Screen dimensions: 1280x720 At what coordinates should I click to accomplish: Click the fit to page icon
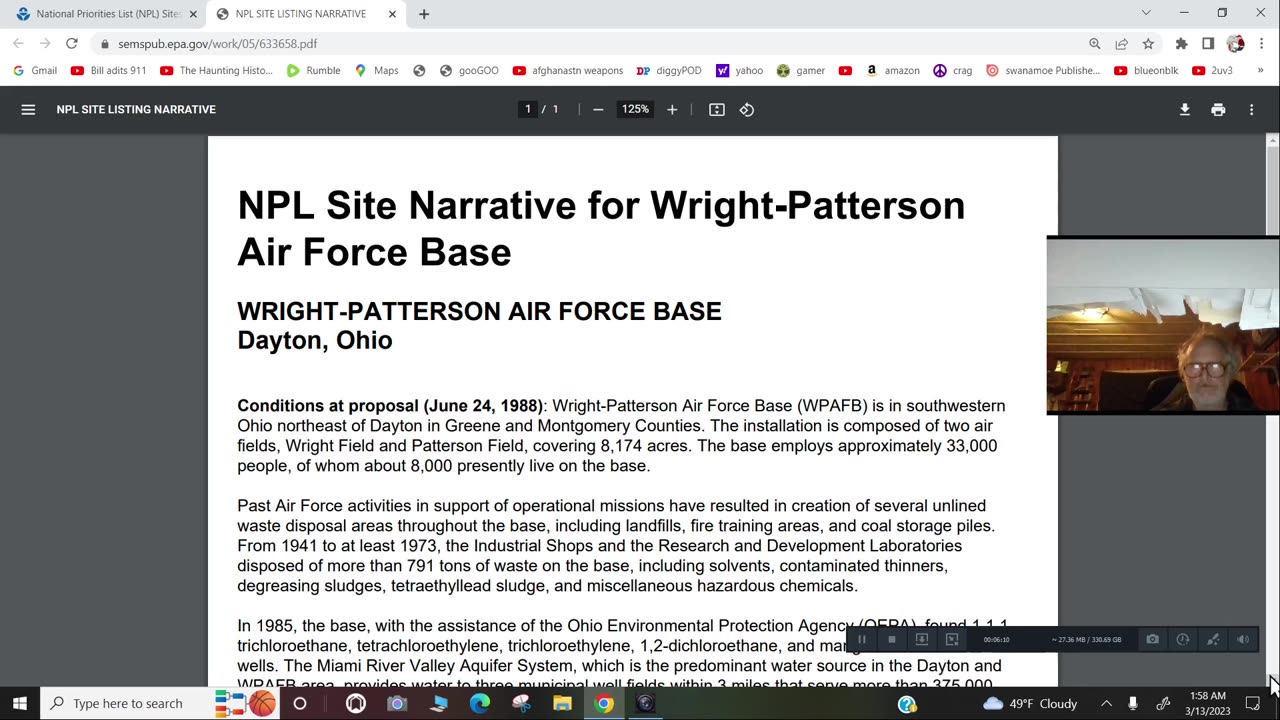pos(717,109)
